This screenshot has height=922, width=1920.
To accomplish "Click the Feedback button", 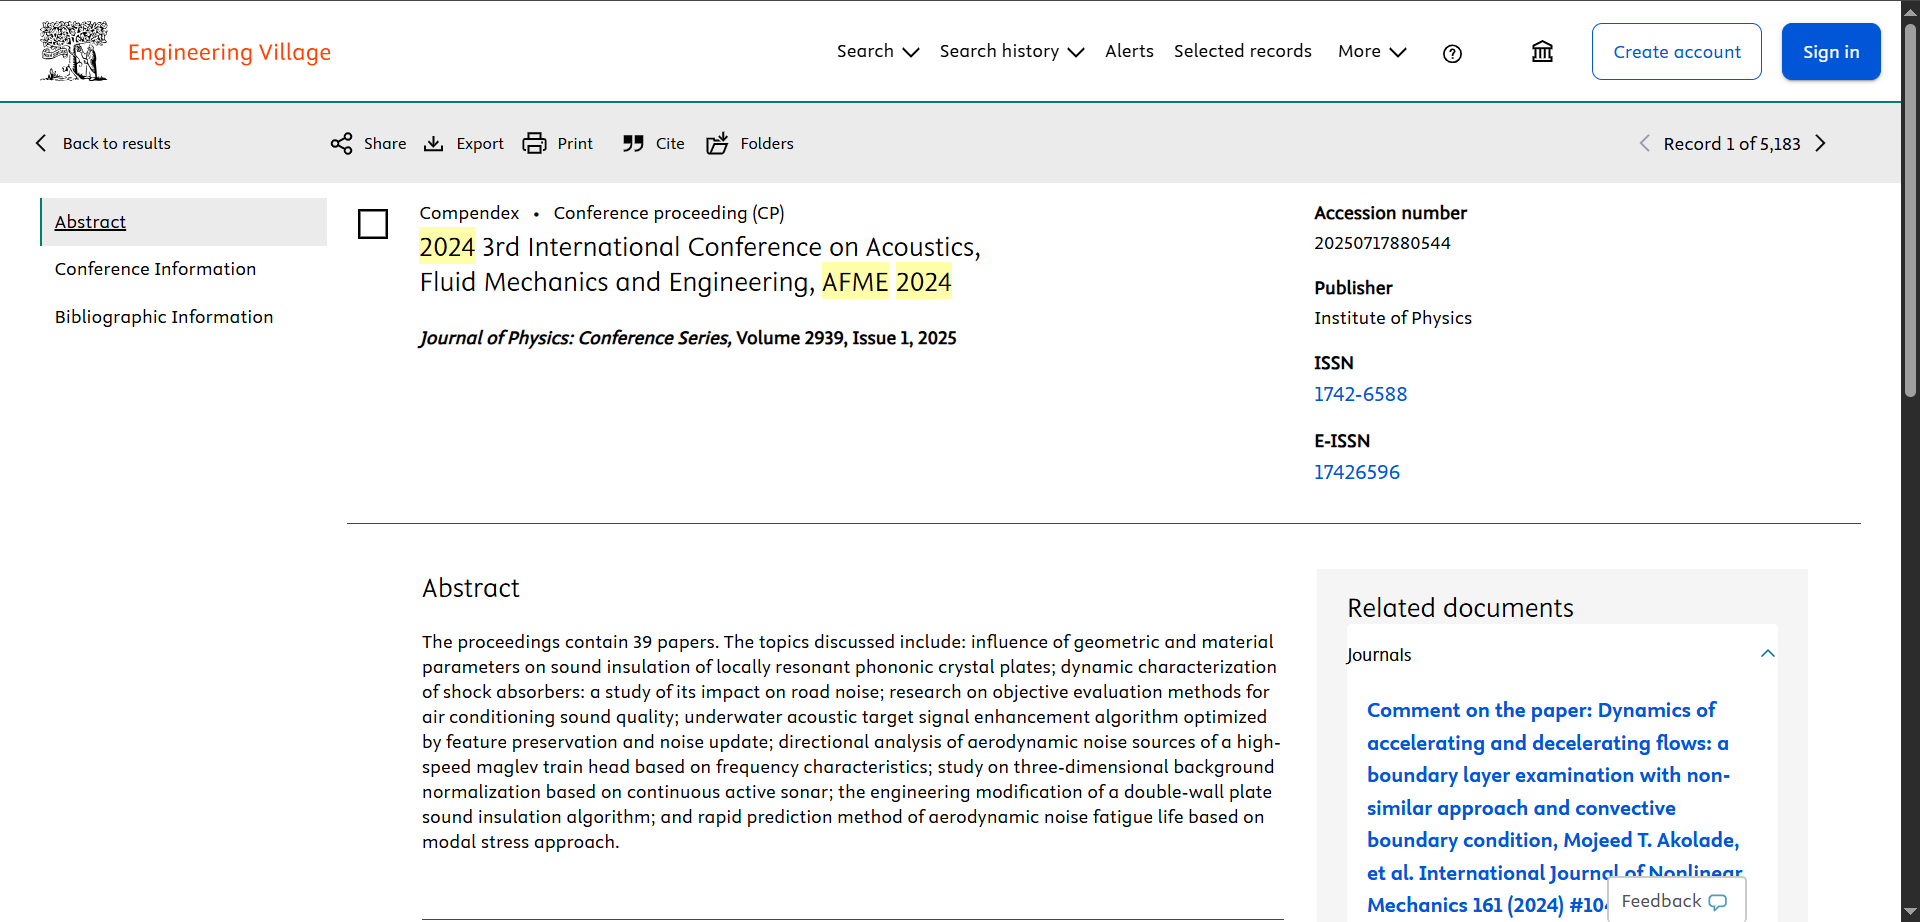I will [x=1676, y=901].
